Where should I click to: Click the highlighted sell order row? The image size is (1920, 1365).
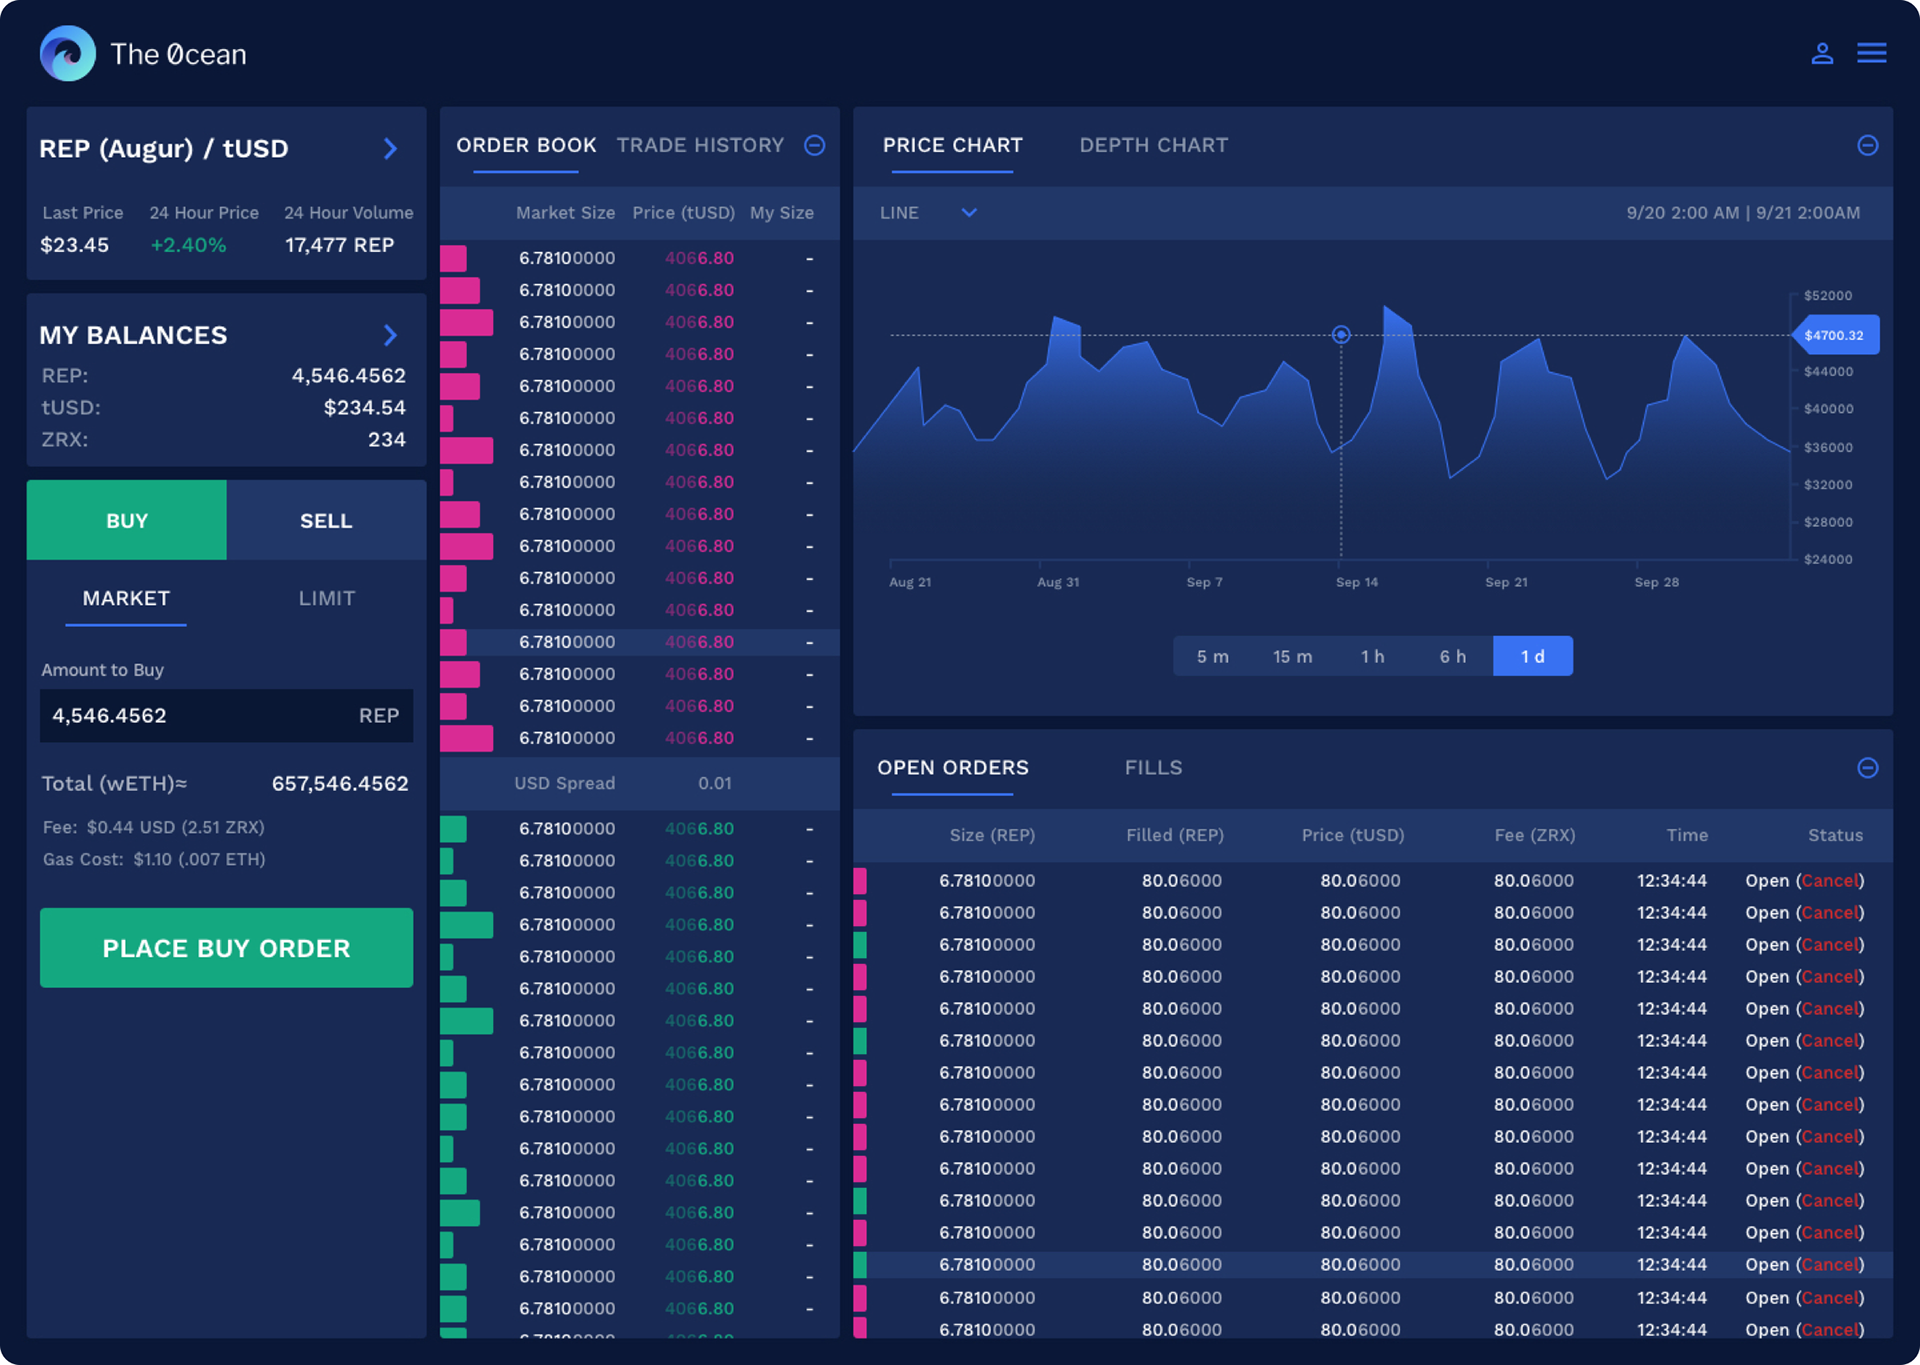(640, 642)
